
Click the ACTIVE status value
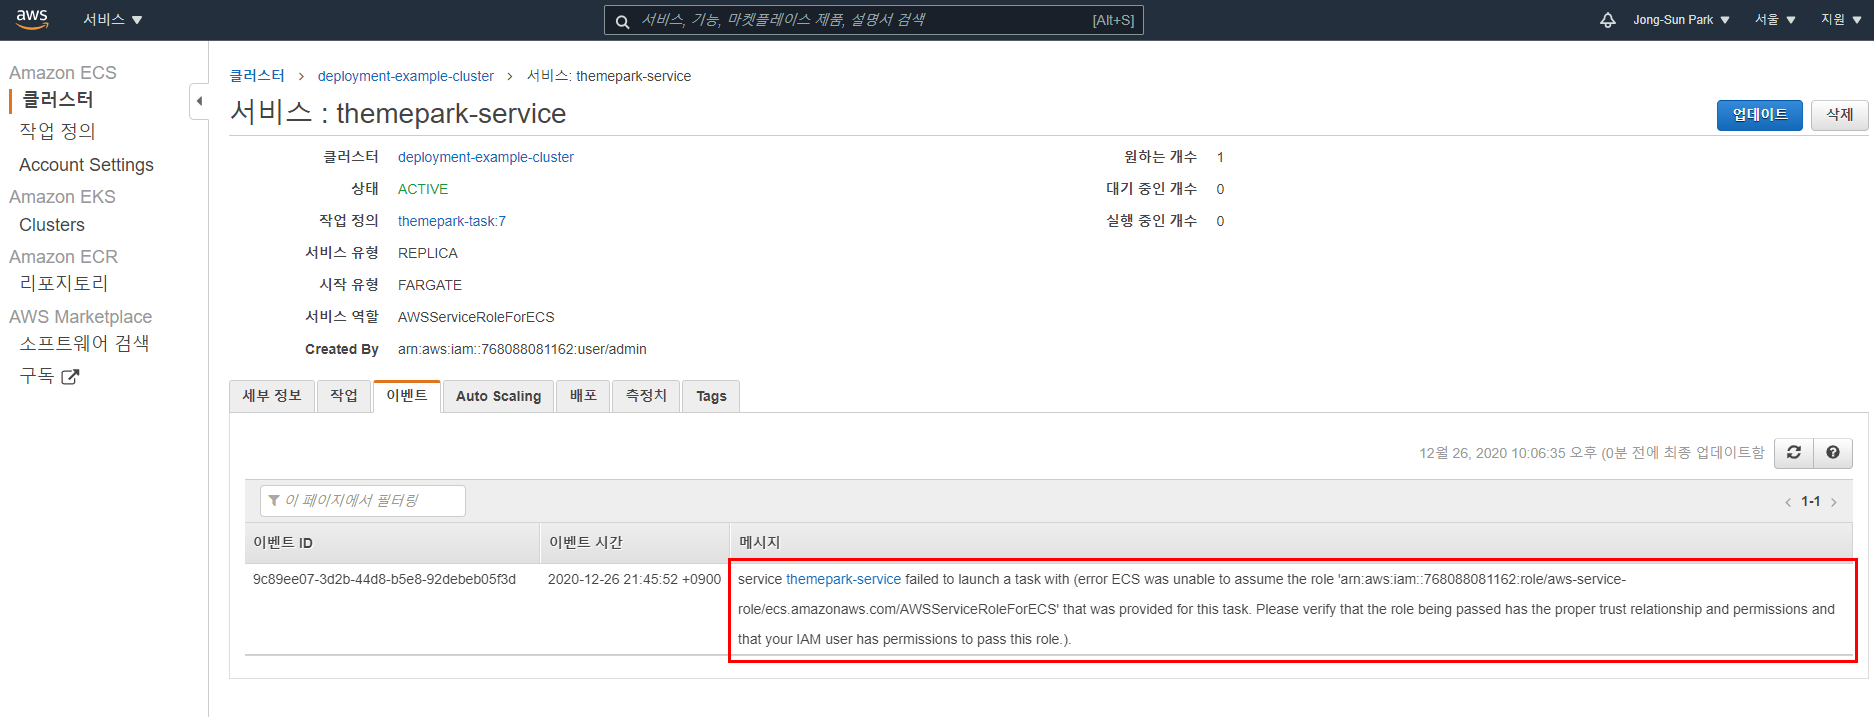[423, 189]
